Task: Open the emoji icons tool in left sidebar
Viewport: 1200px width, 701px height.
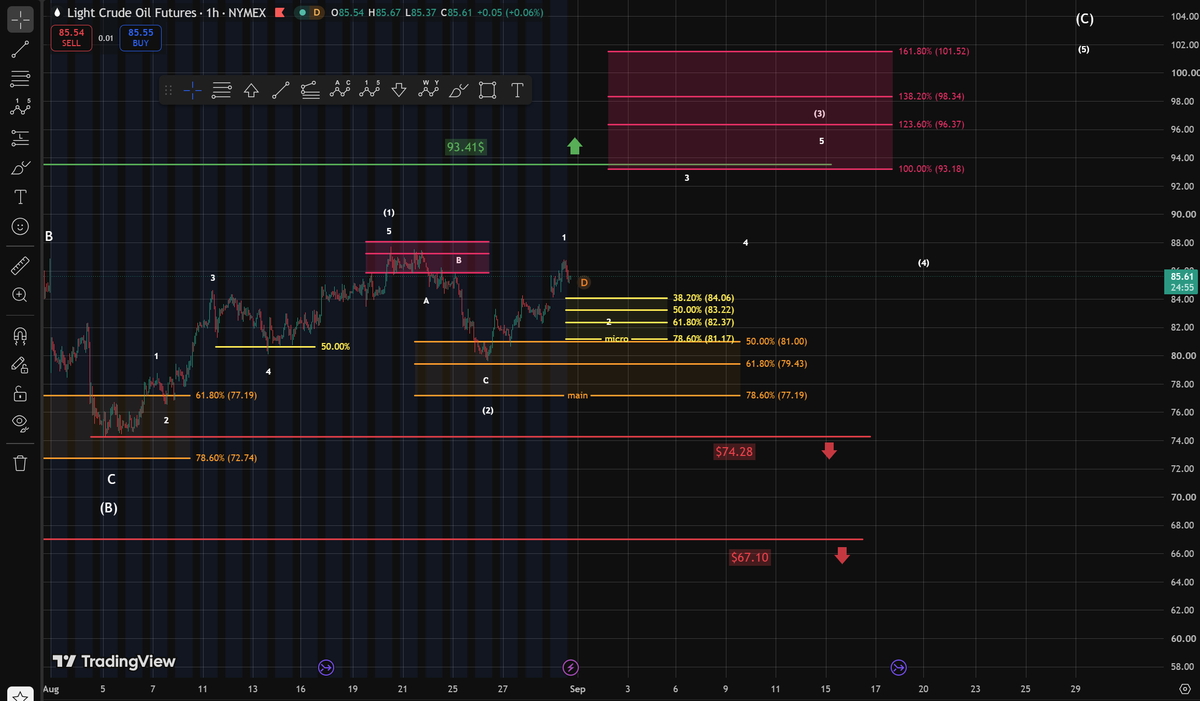Action: tap(21, 227)
